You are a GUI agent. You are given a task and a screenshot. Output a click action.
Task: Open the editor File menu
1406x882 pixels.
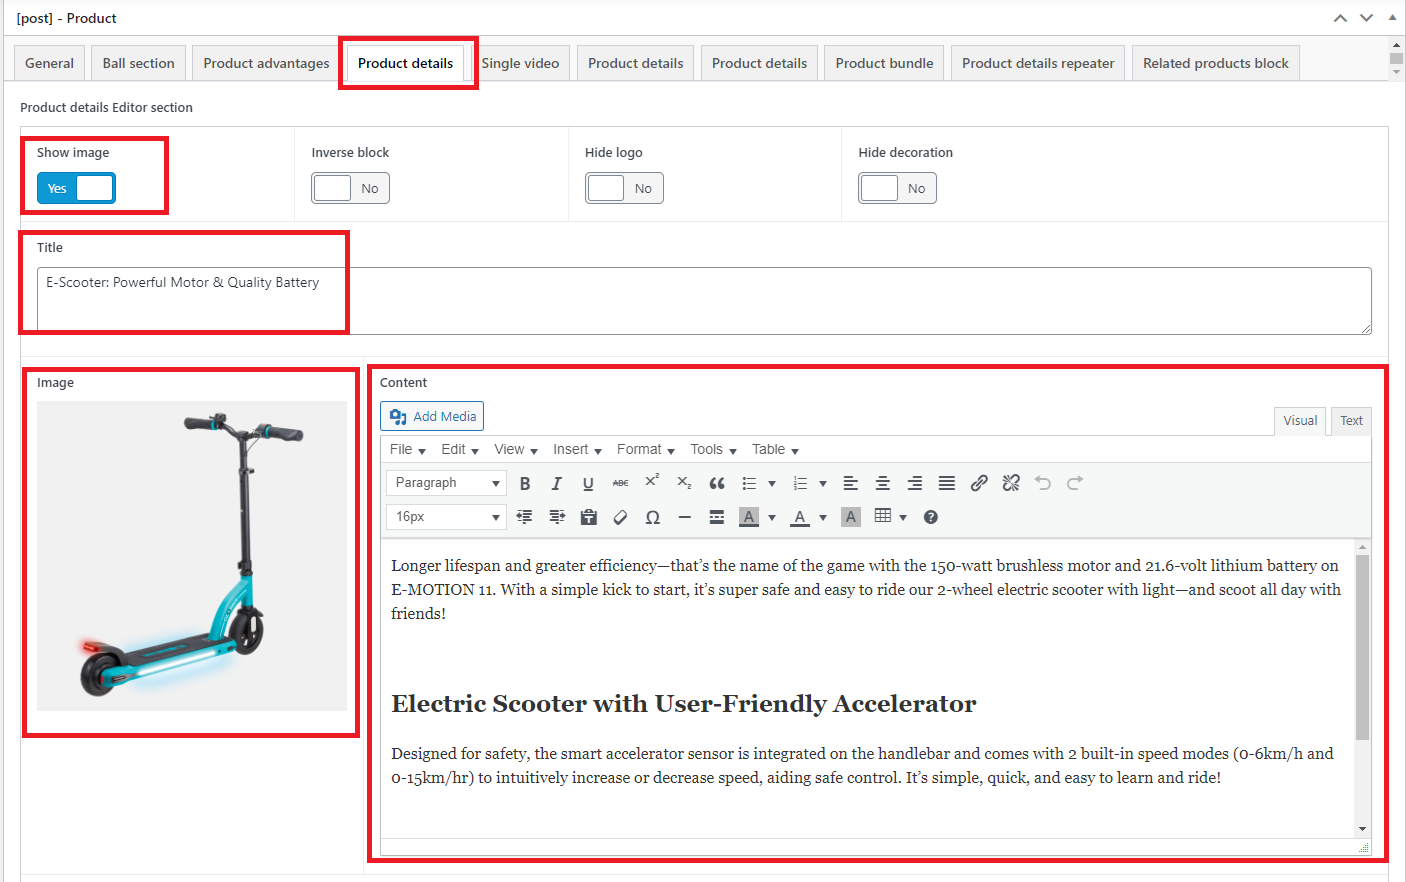click(408, 450)
